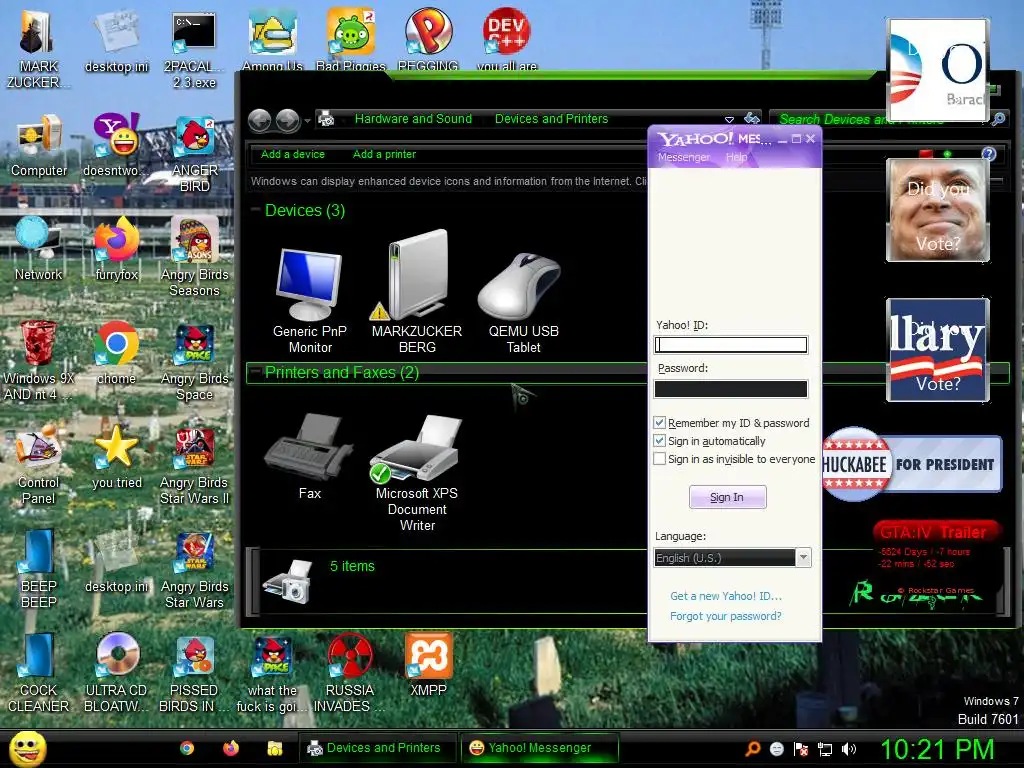The image size is (1024, 768).
Task: Go to Hardware and Sound breadcrumb
Action: (413, 119)
